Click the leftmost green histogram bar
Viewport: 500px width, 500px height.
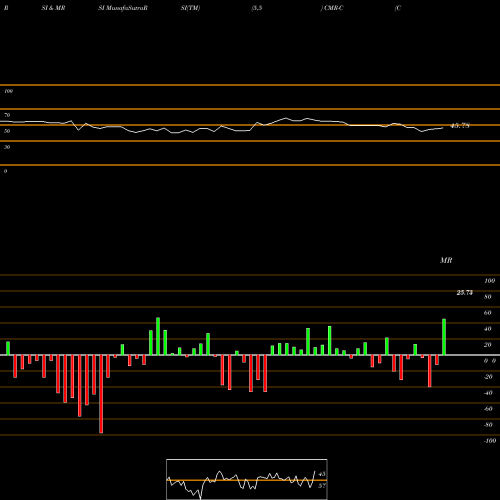tap(8, 348)
